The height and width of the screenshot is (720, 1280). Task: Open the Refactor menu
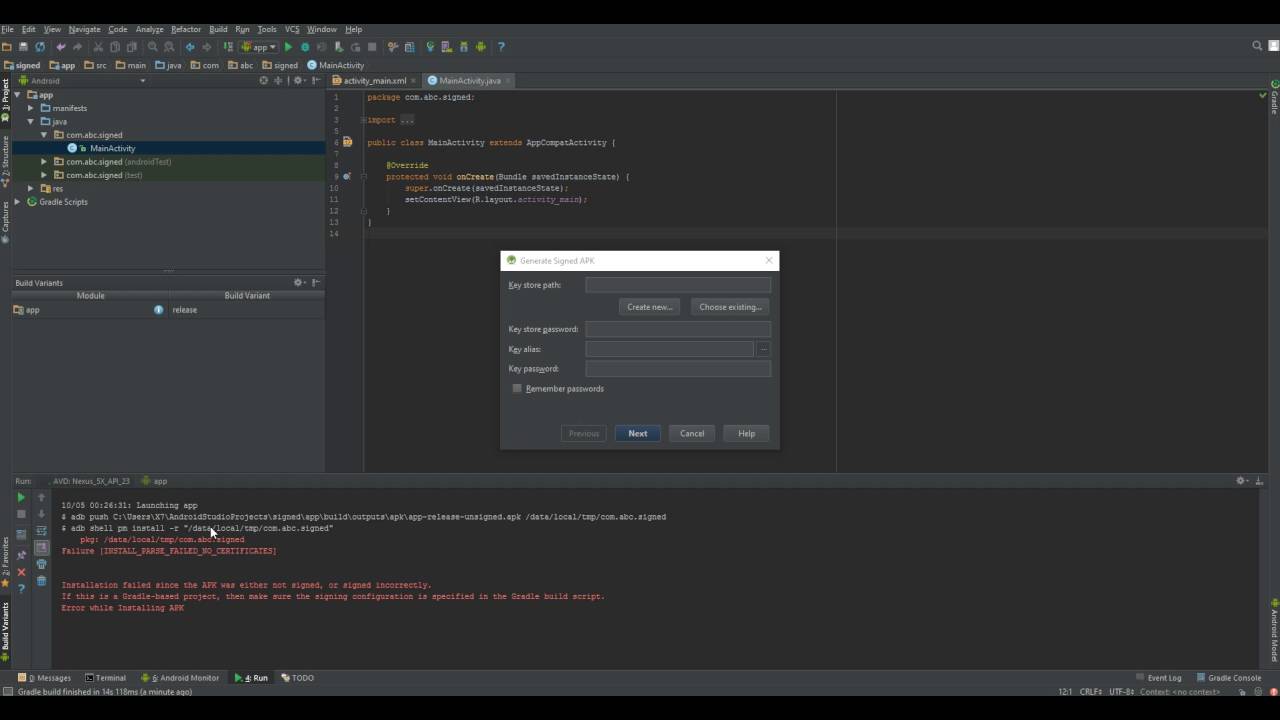pos(185,30)
